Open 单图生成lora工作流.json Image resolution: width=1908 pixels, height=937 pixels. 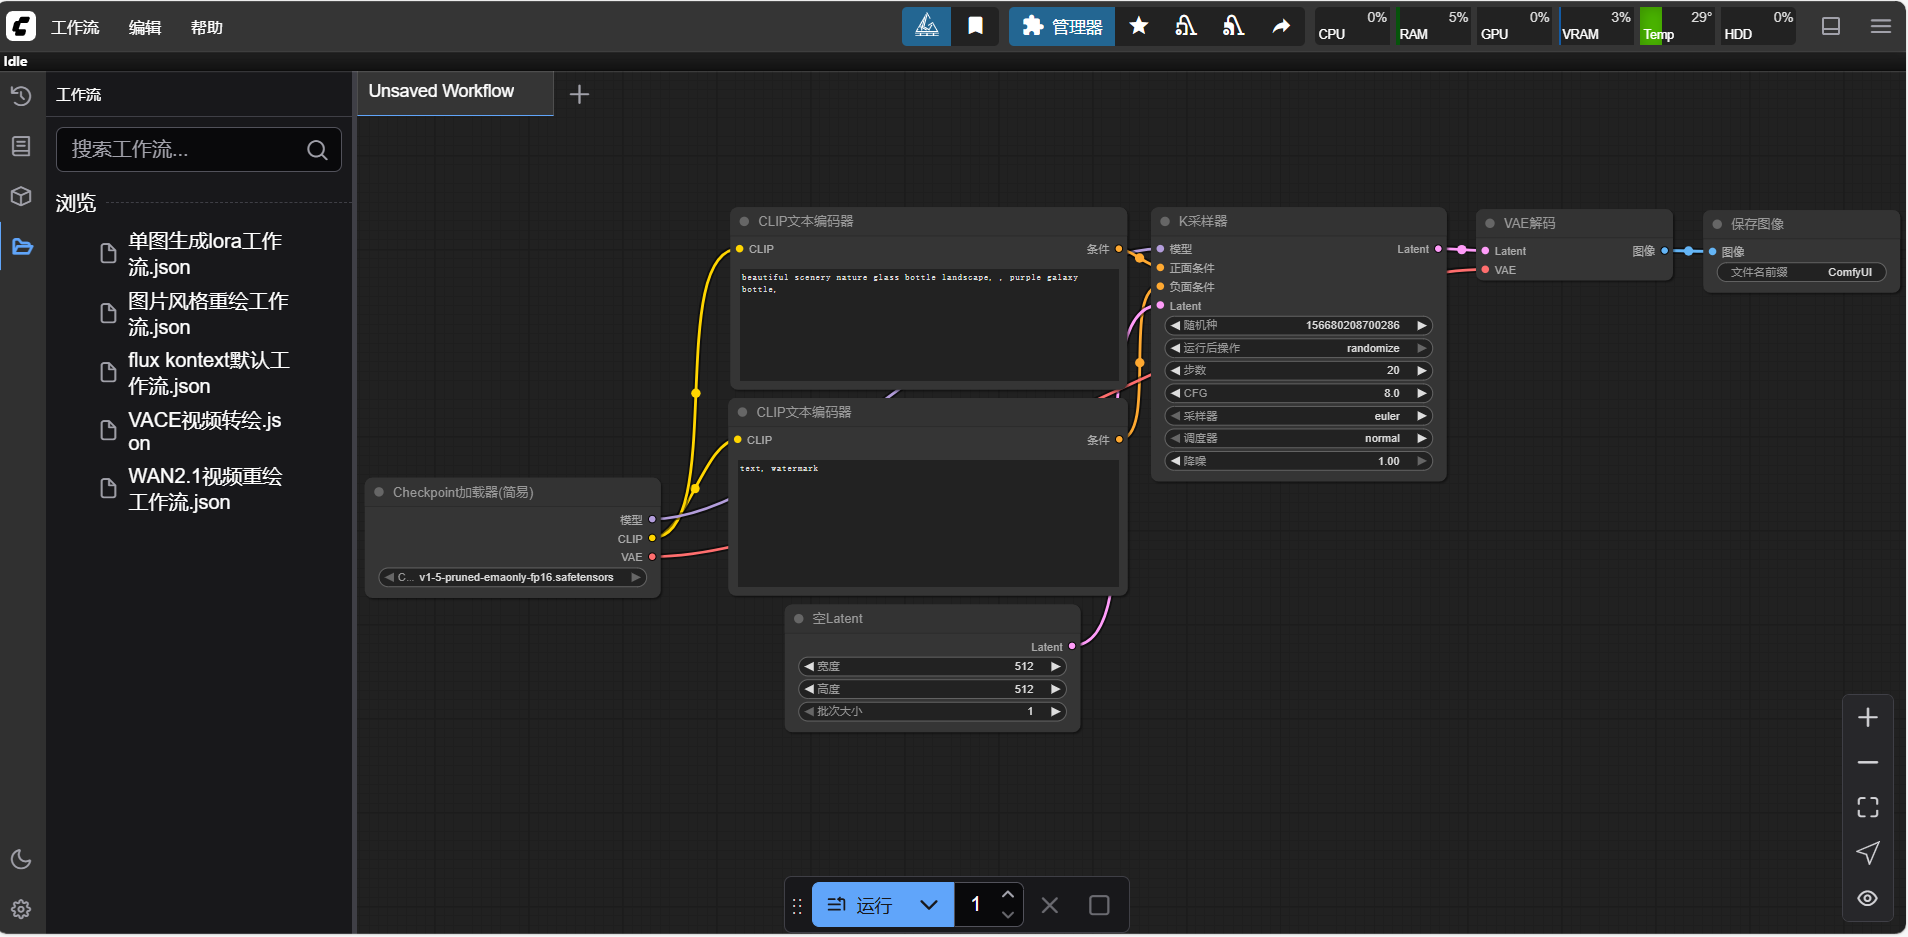click(x=204, y=254)
